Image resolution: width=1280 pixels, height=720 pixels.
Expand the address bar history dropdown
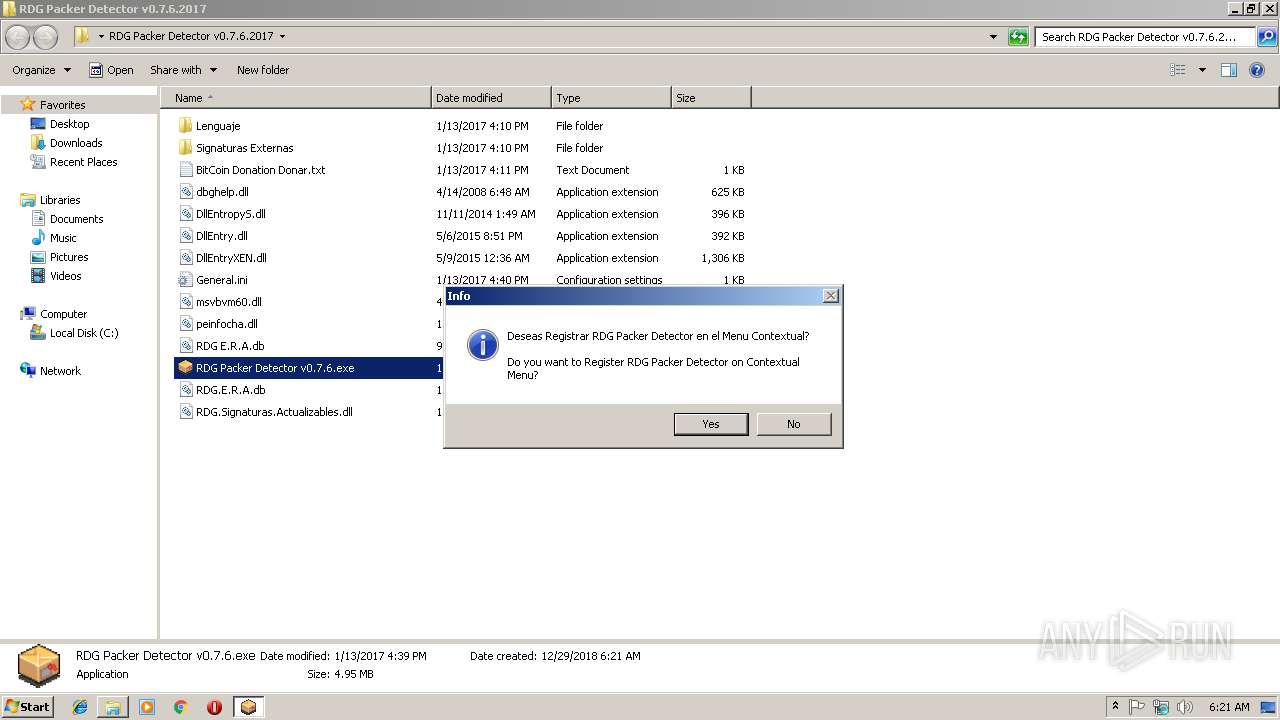tap(993, 37)
